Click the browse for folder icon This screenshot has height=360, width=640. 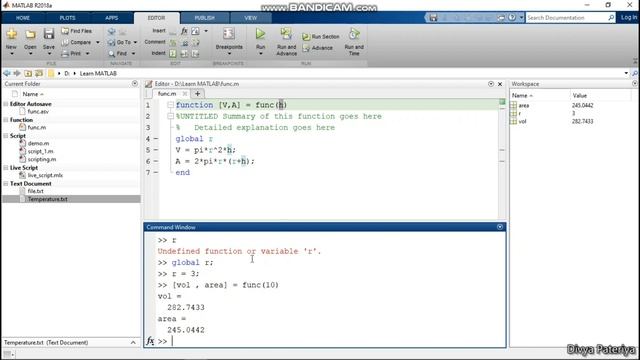(39, 73)
